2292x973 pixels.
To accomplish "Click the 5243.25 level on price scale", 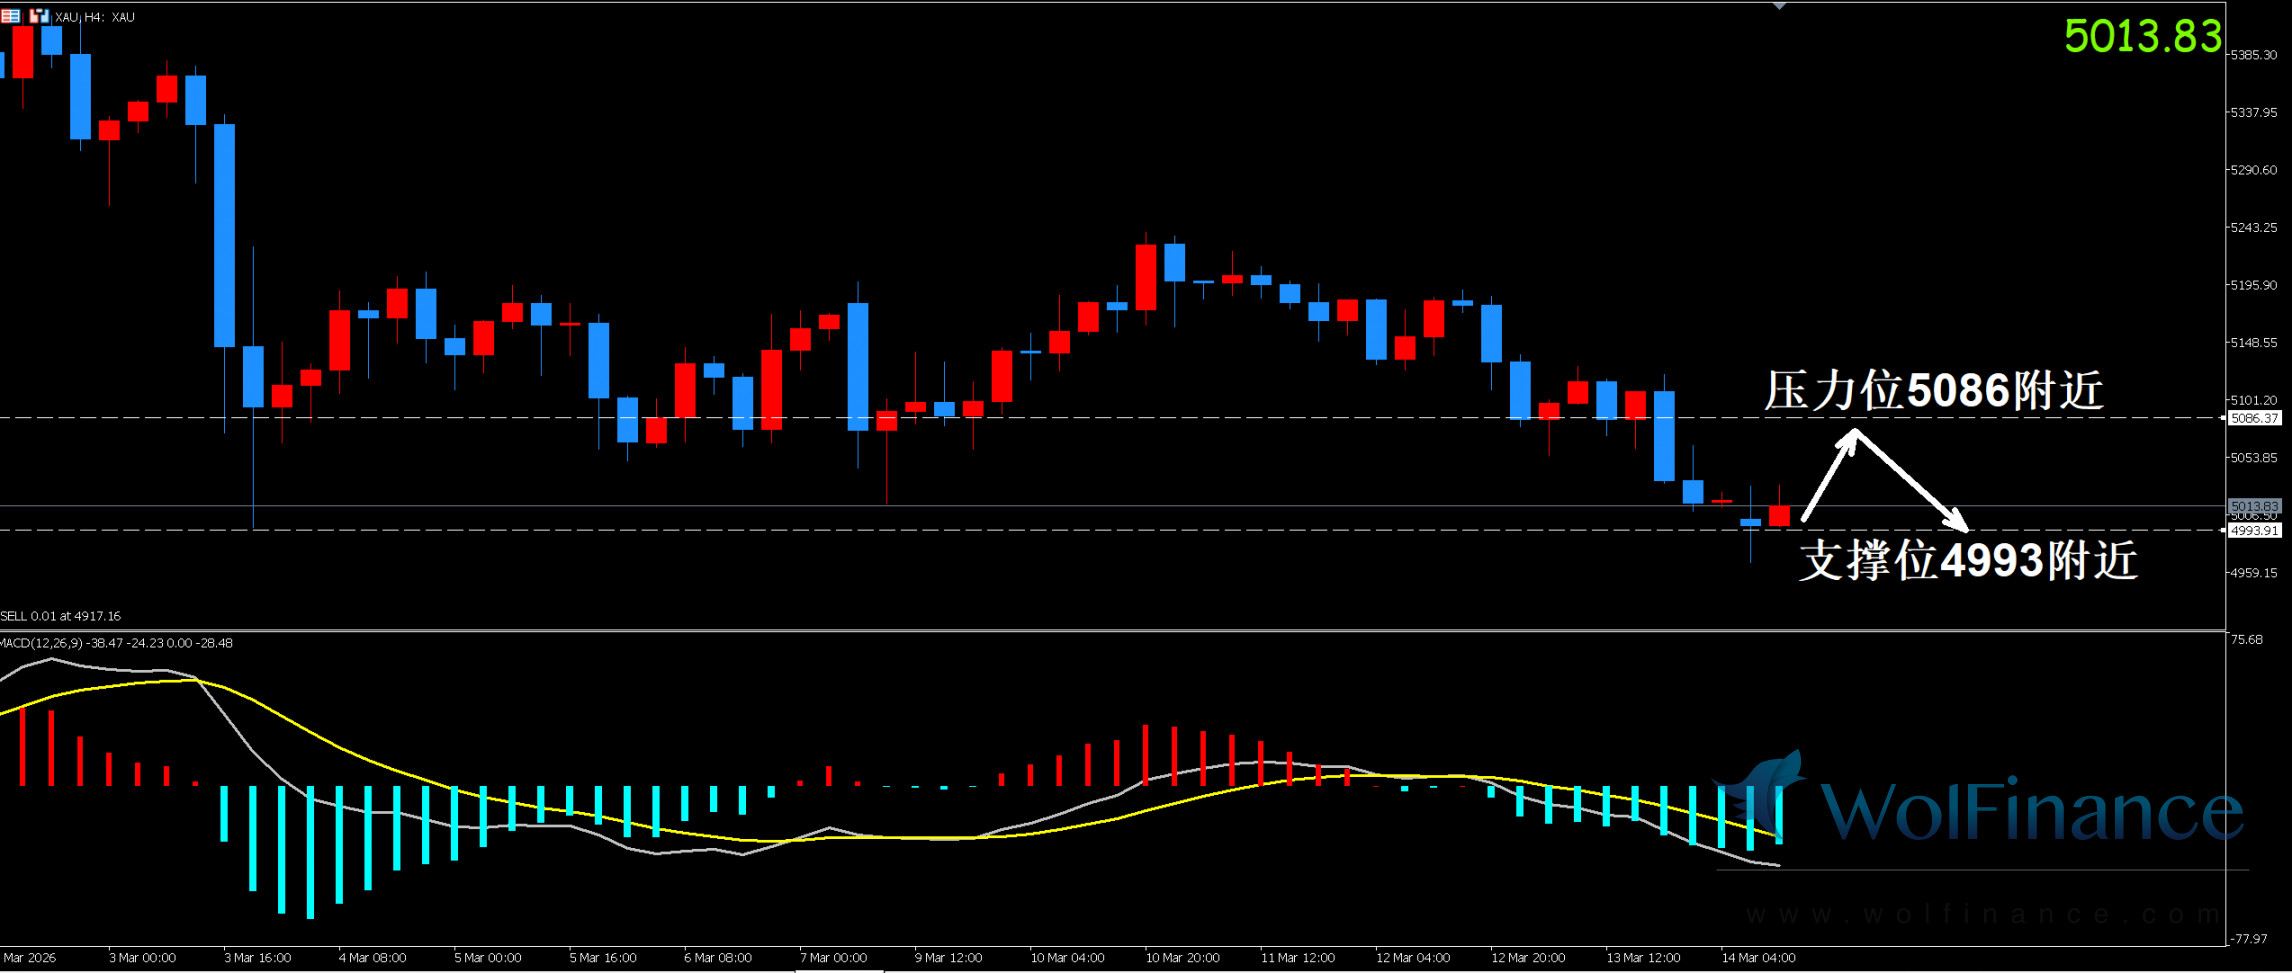I will 2254,228.
